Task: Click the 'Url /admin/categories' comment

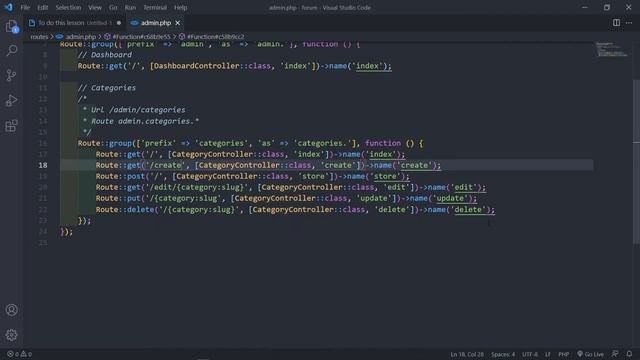Action: 138,110
